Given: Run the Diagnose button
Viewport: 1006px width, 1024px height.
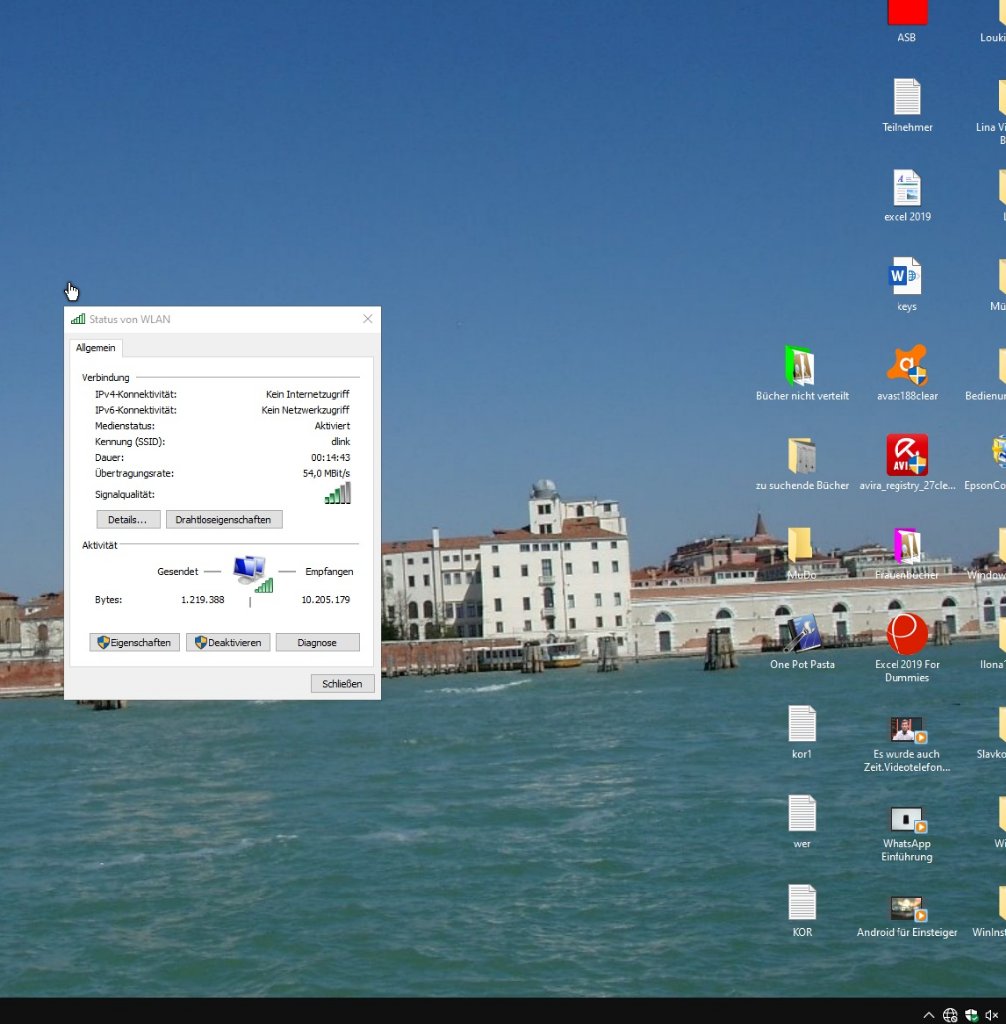Looking at the screenshot, I should pyautogui.click(x=317, y=643).
